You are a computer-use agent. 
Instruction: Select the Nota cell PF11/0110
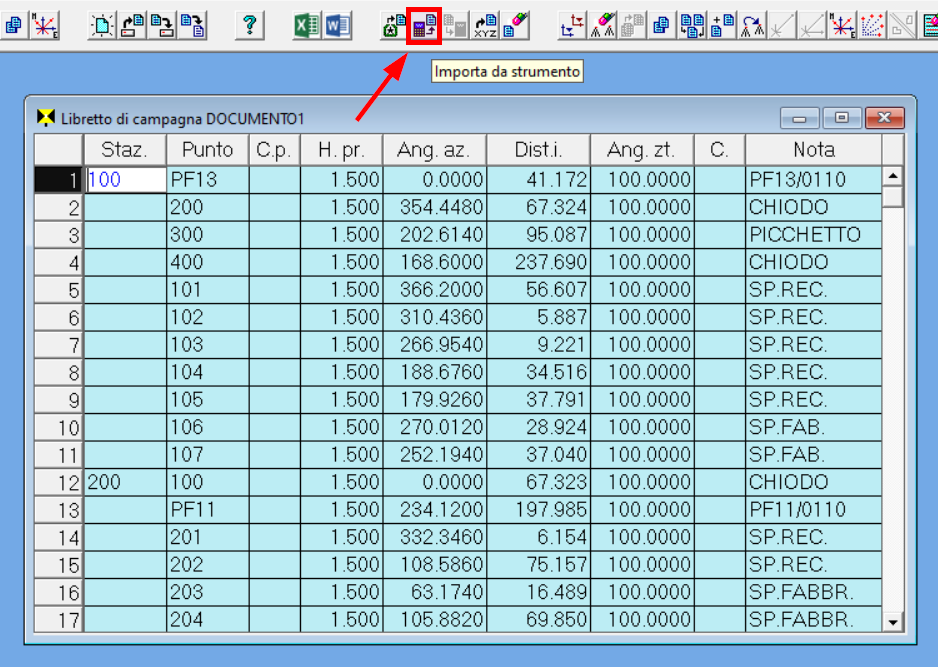pos(814,510)
